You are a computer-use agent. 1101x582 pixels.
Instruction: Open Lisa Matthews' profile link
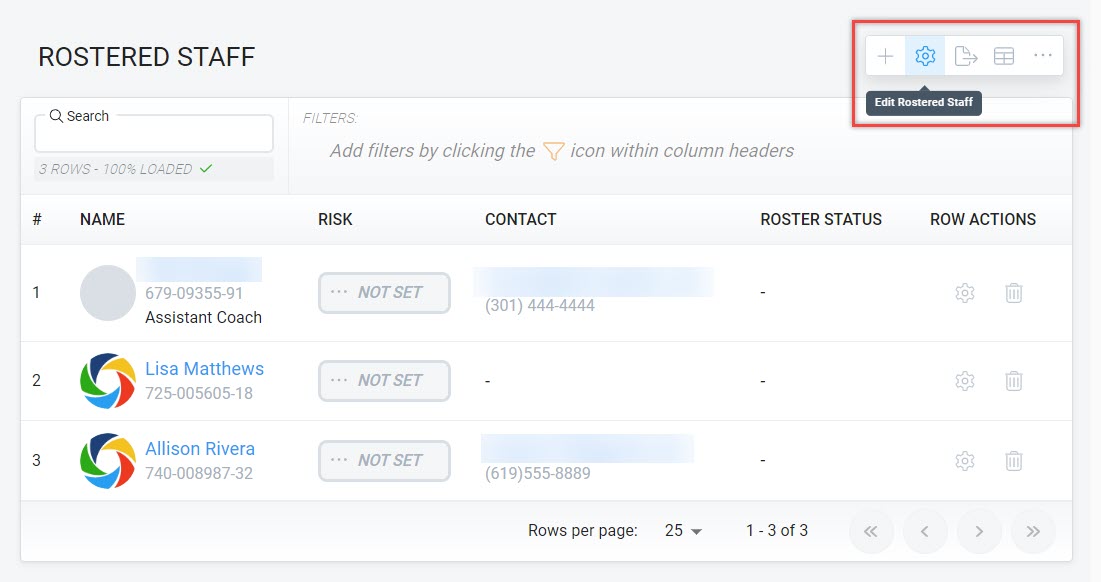coord(204,368)
